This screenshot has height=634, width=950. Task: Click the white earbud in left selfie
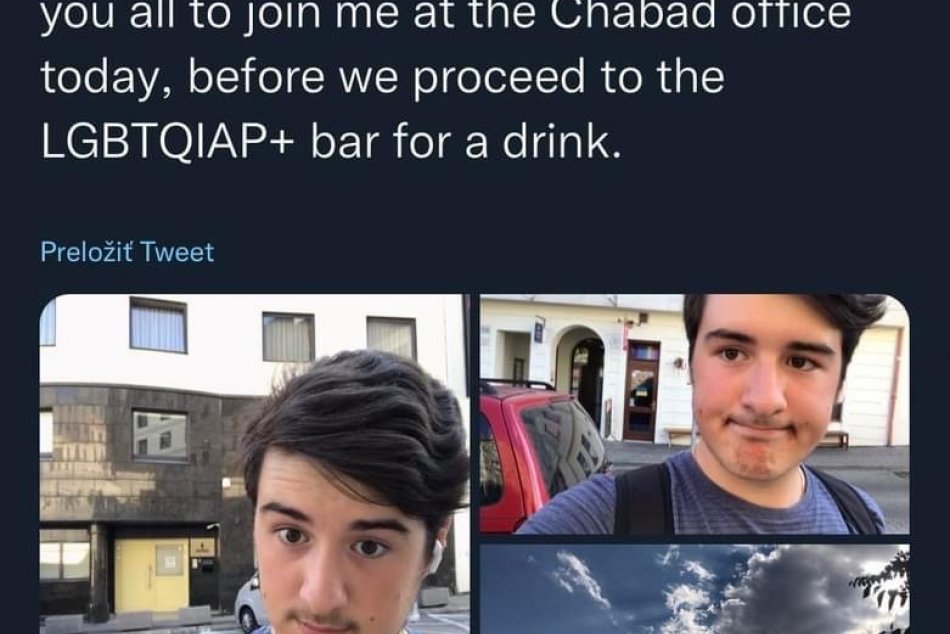[x=434, y=555]
